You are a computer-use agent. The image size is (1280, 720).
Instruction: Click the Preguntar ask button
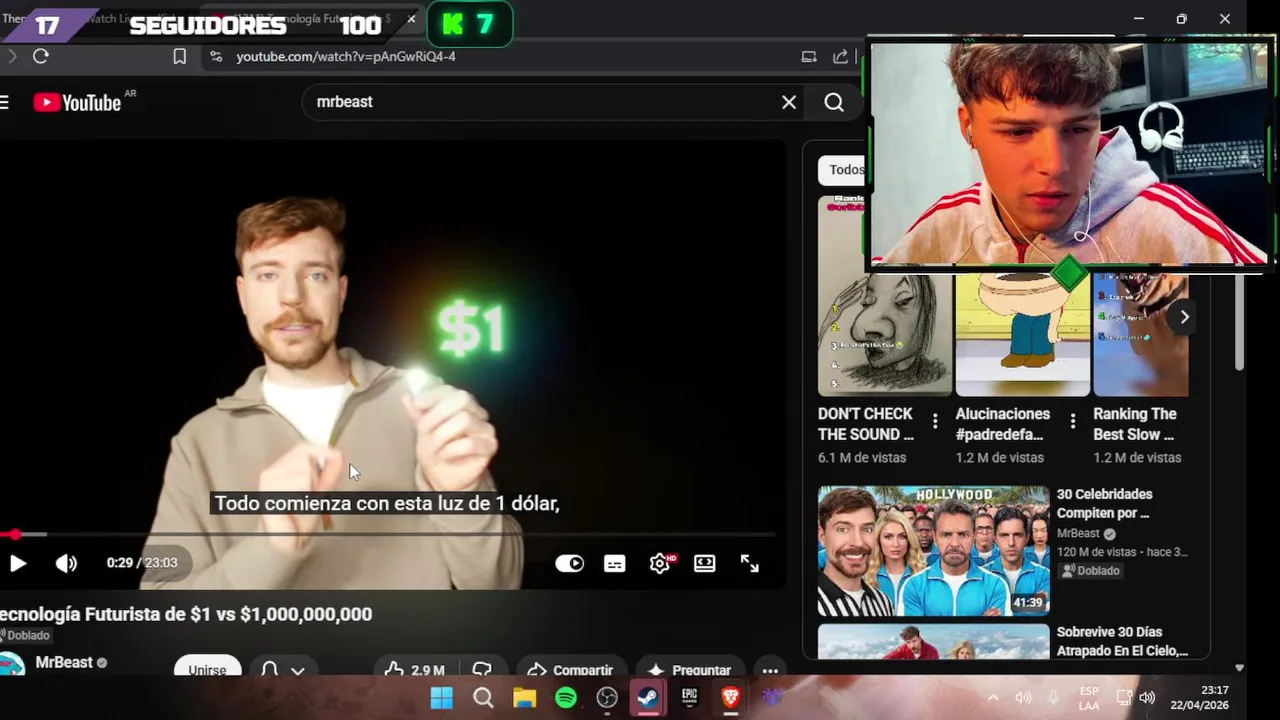689,669
